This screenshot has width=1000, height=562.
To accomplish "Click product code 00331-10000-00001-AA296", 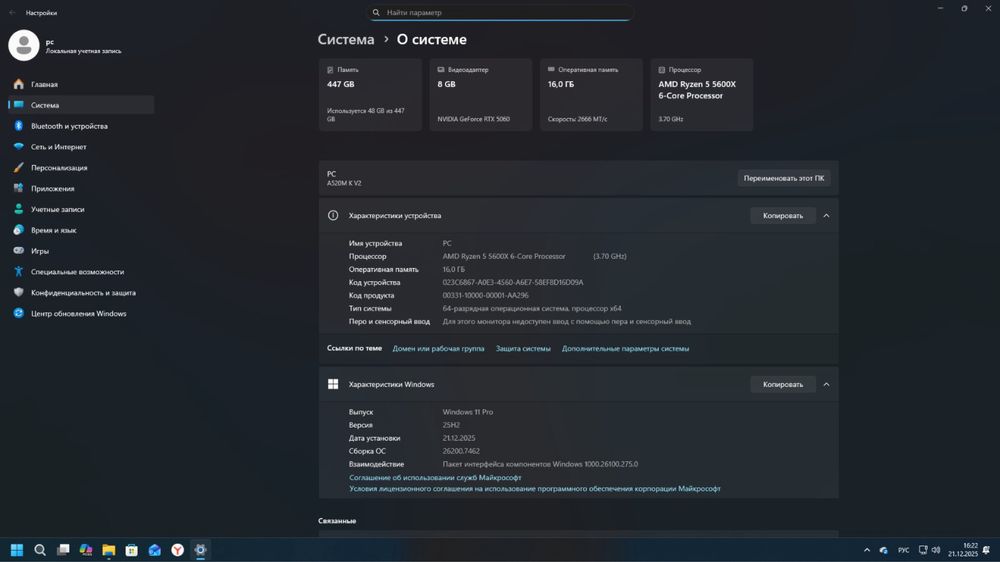I will (485, 295).
